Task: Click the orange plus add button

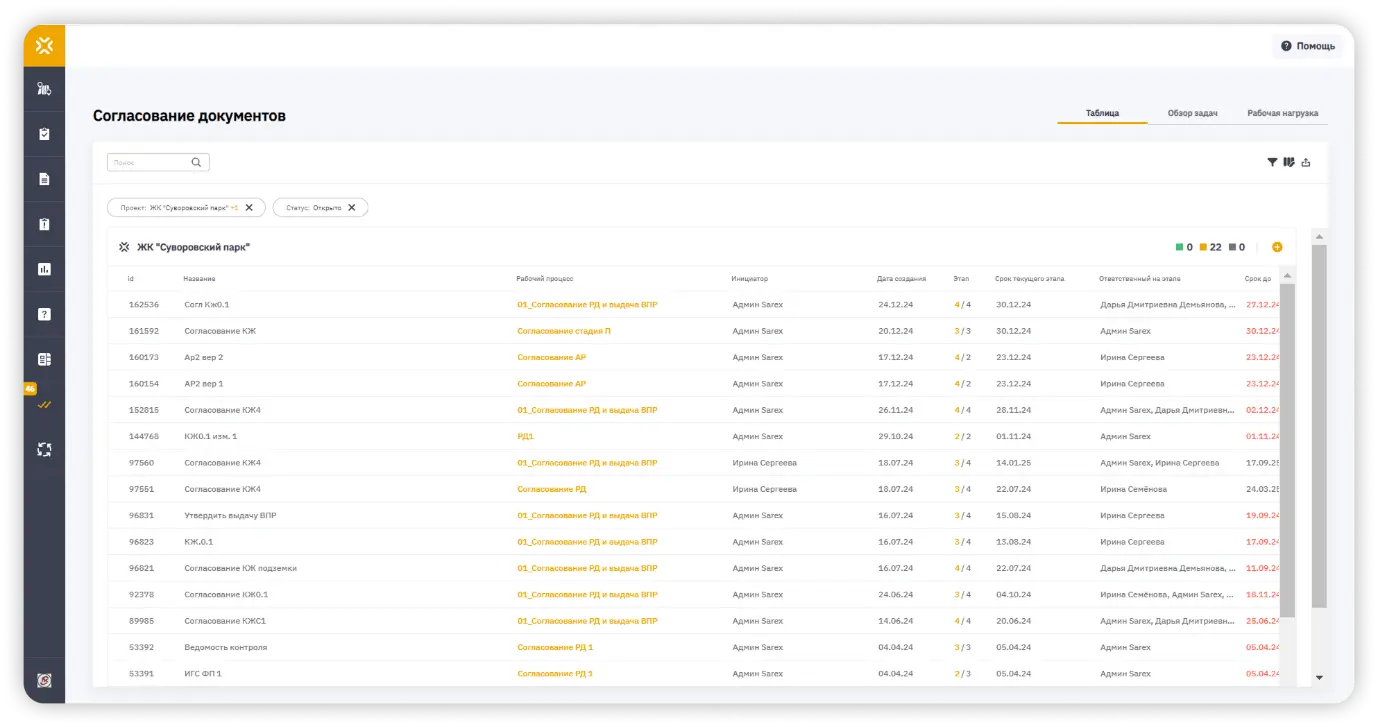Action: click(x=1277, y=247)
